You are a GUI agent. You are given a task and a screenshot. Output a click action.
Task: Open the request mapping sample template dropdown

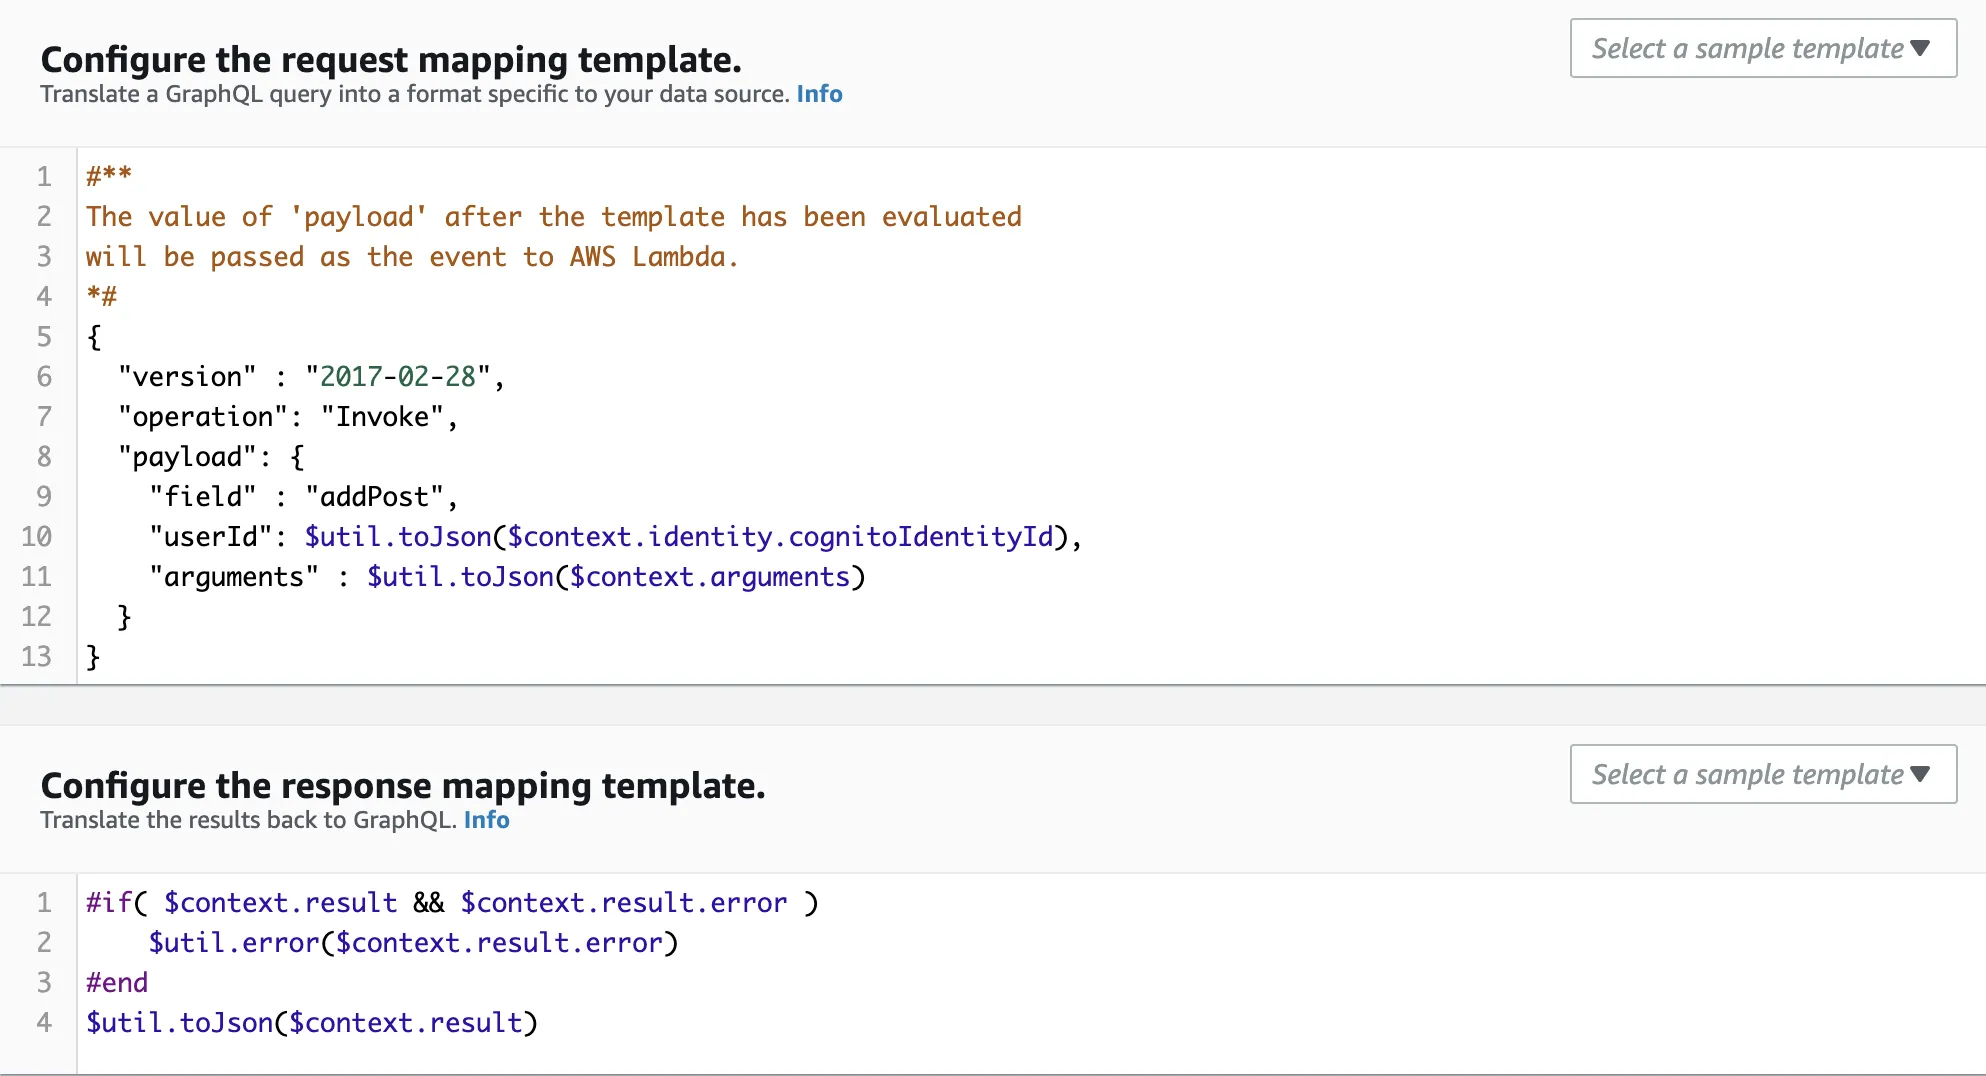click(1762, 48)
